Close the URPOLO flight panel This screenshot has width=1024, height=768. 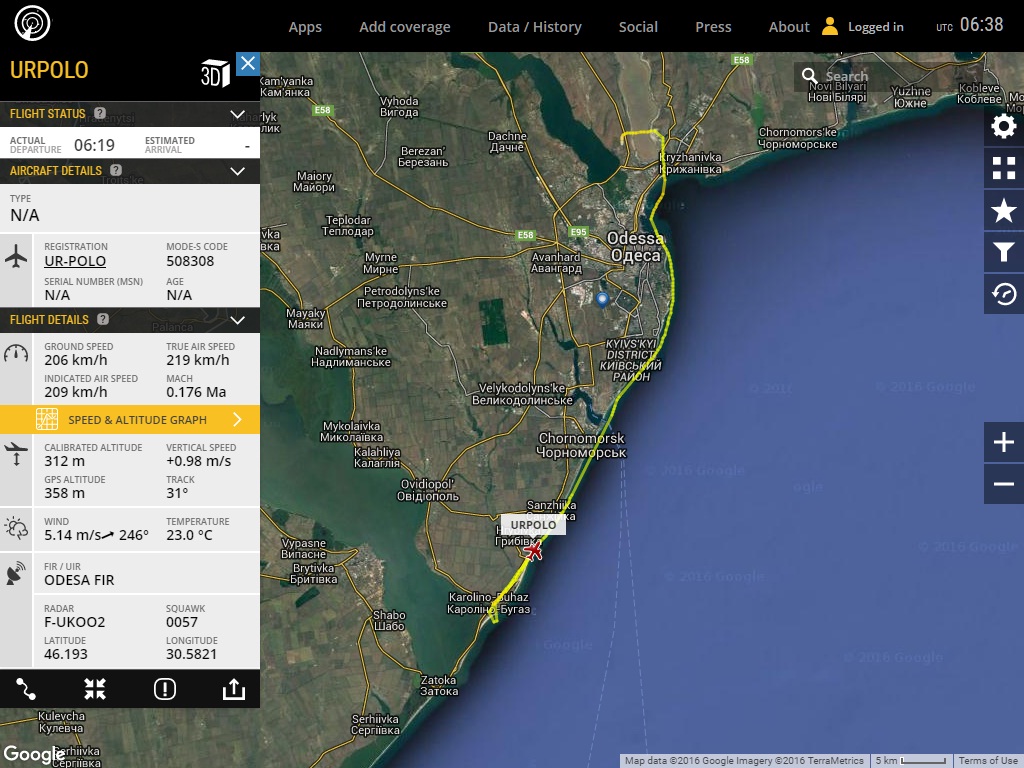(248, 64)
